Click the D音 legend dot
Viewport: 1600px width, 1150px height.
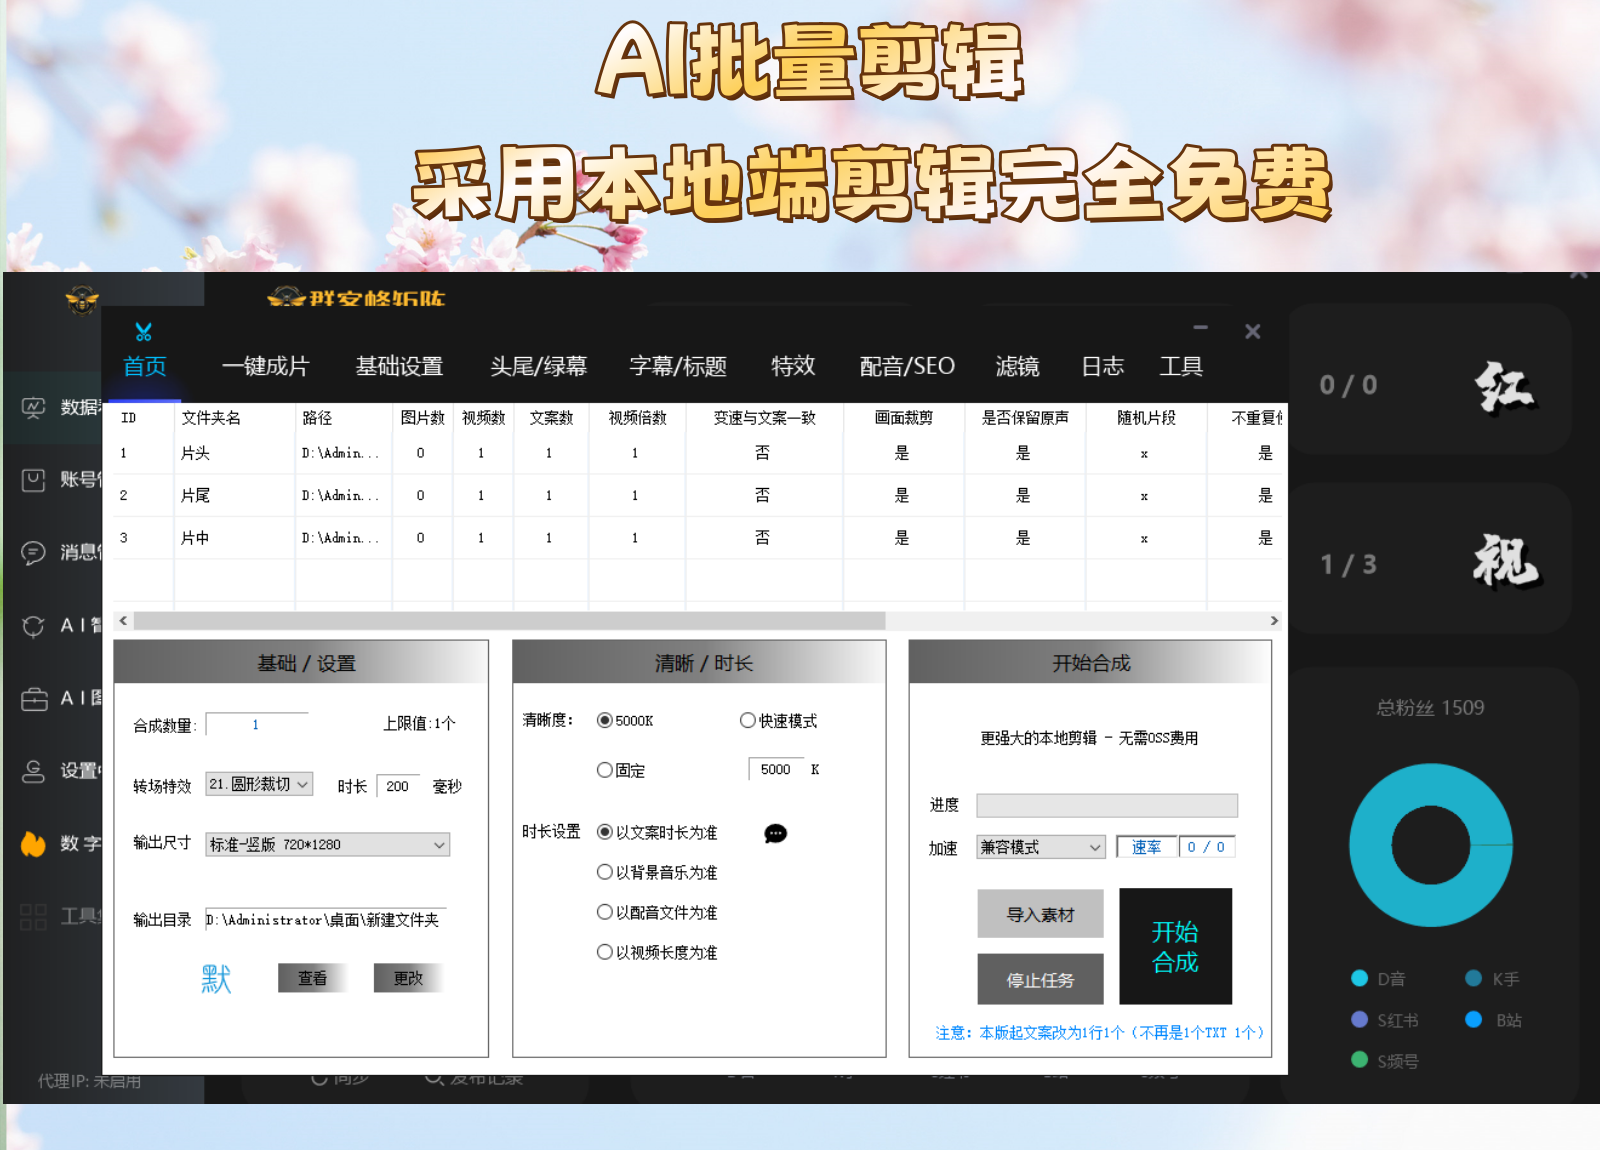coord(1359,978)
